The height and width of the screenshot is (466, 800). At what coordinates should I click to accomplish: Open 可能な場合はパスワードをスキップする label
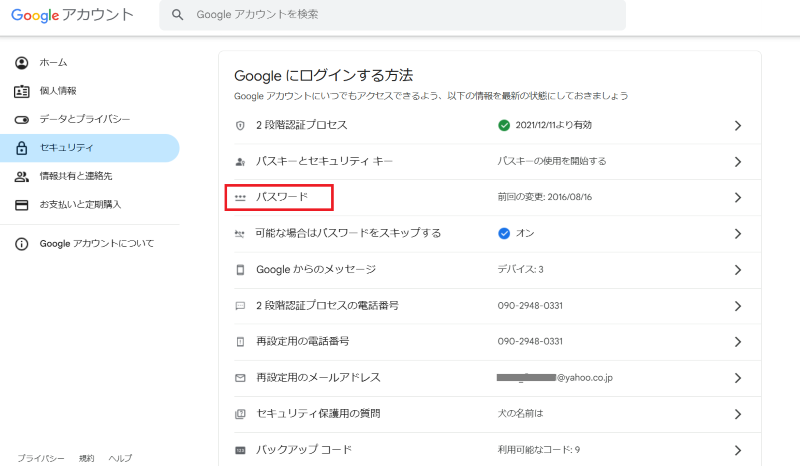348,233
